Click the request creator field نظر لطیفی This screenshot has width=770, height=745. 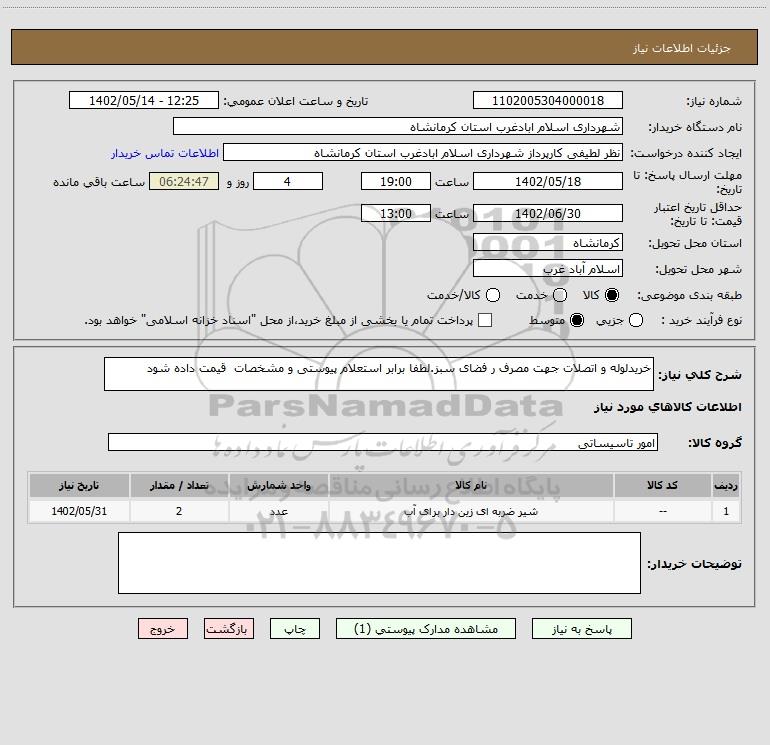423,153
